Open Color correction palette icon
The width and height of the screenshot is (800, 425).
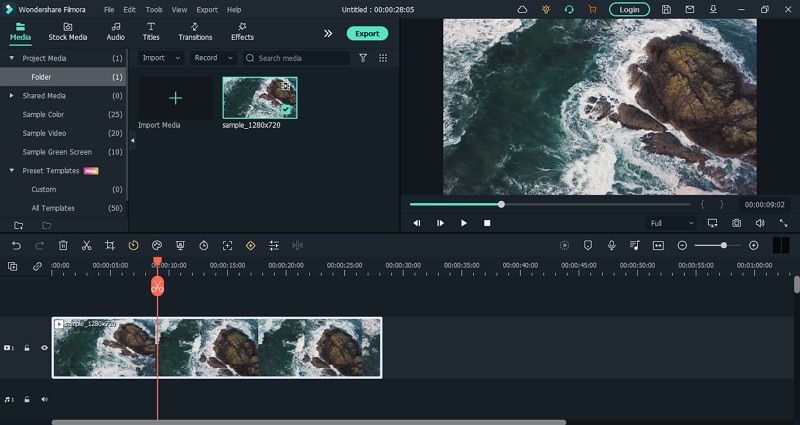[x=157, y=246]
